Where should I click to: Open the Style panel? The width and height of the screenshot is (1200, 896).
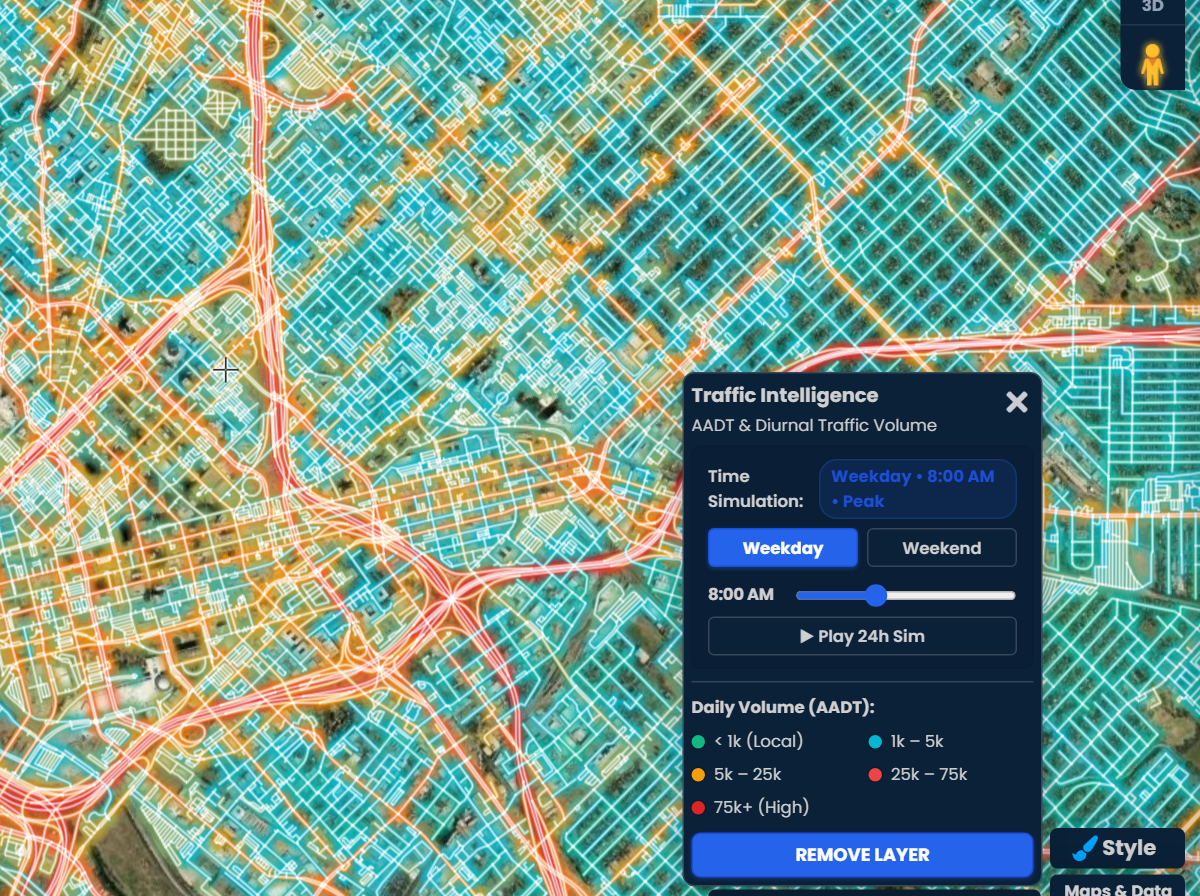[1117, 848]
